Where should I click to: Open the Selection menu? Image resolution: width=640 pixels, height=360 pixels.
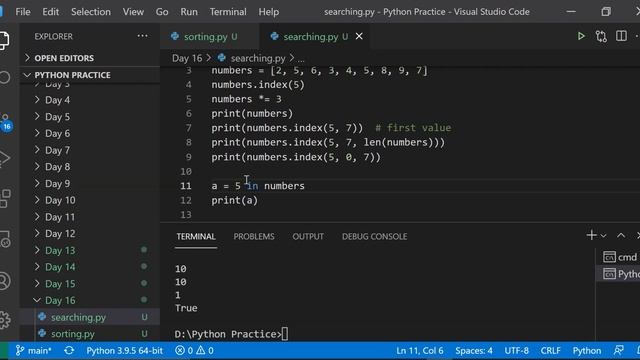pos(91,12)
